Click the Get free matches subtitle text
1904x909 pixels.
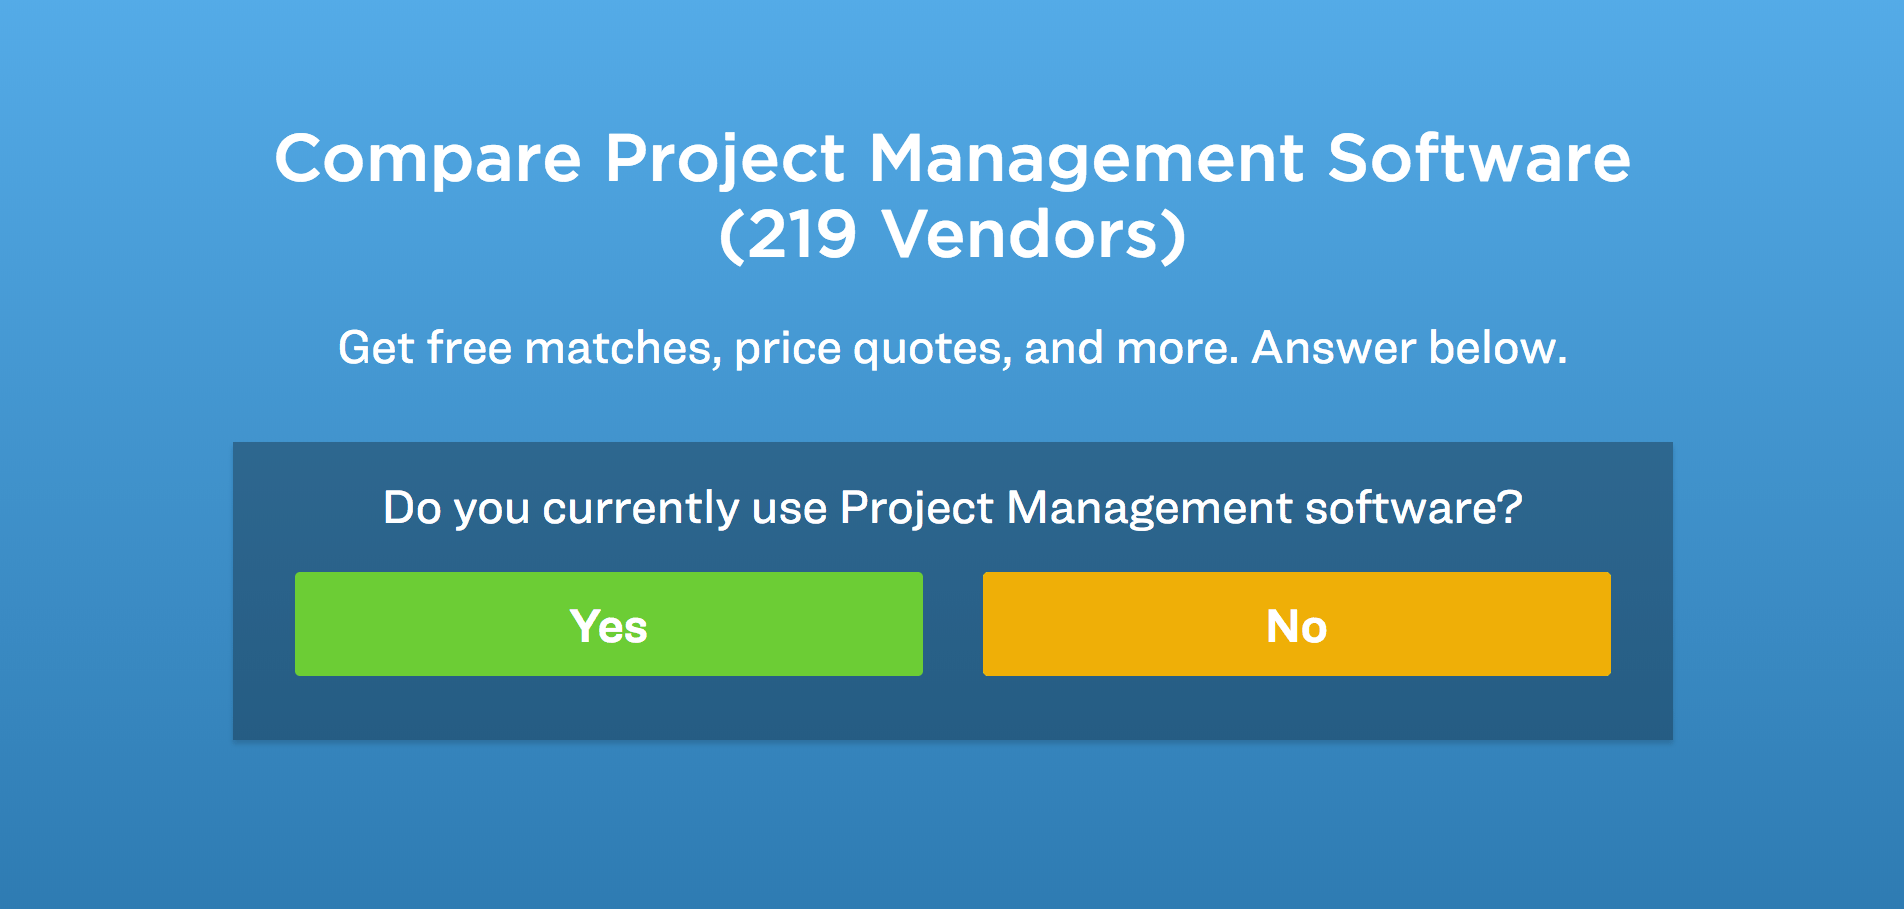click(x=952, y=347)
